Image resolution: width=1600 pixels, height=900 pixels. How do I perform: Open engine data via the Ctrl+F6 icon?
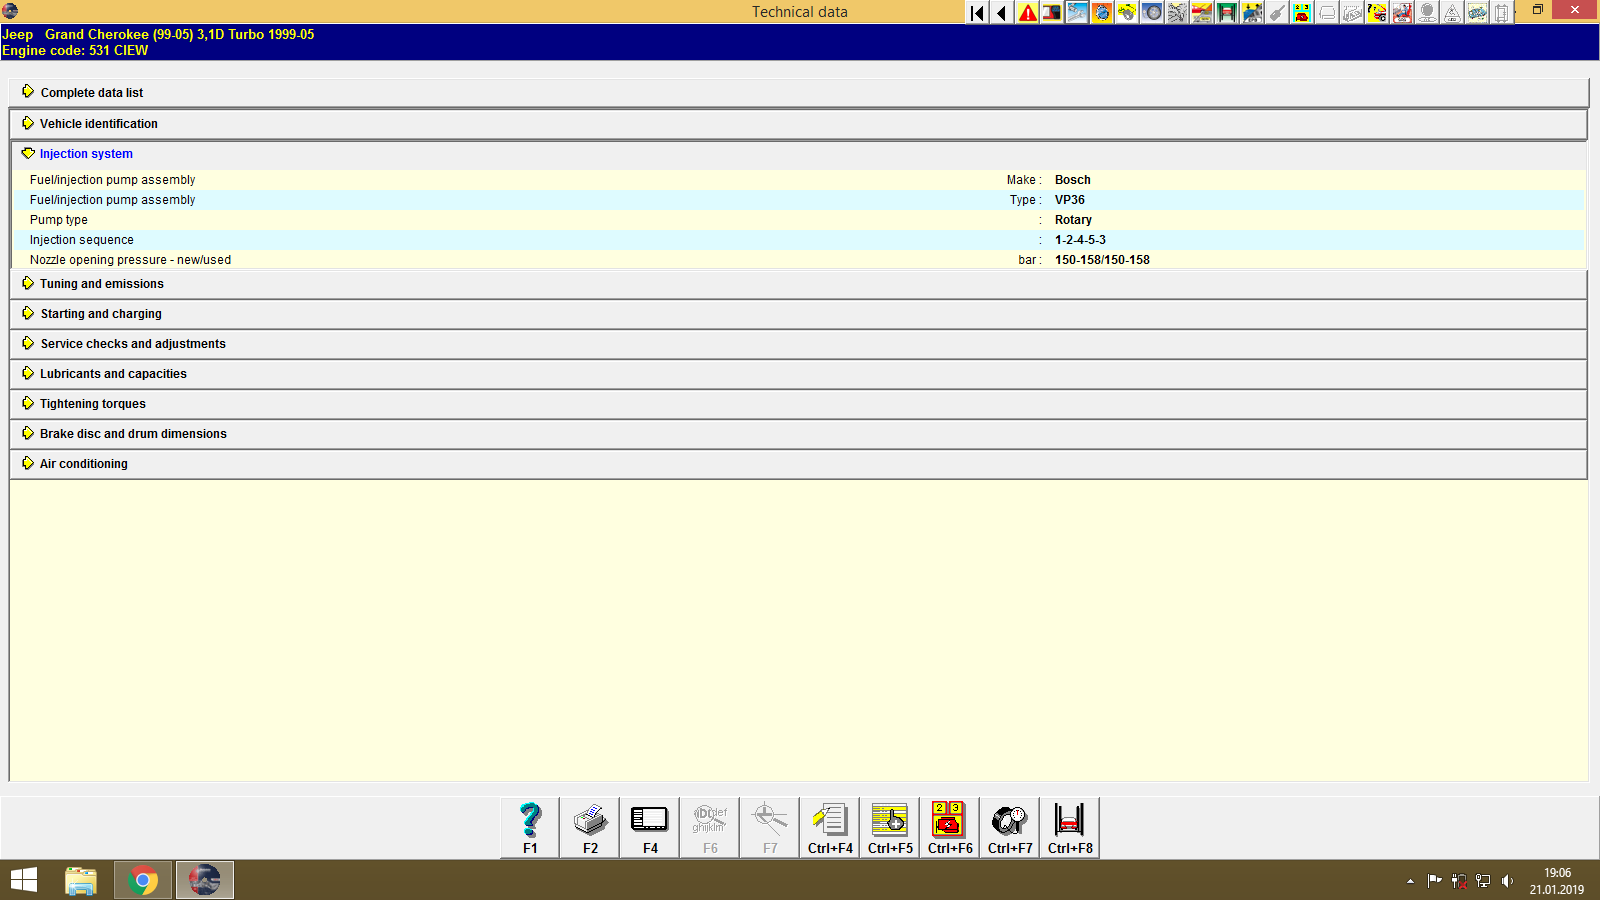pyautogui.click(x=949, y=826)
